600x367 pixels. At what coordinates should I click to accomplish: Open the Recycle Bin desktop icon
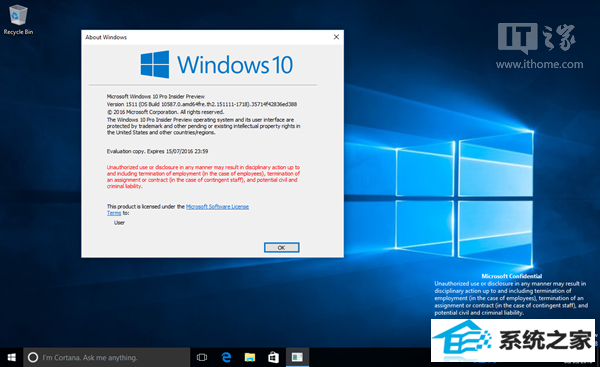18,20
